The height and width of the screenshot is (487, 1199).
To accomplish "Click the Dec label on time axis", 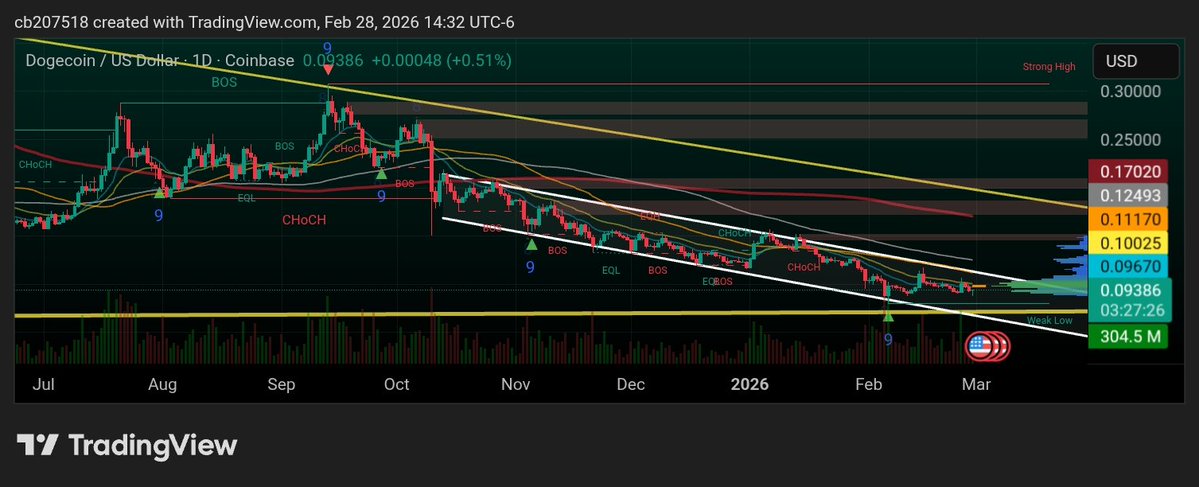I will click(631, 385).
